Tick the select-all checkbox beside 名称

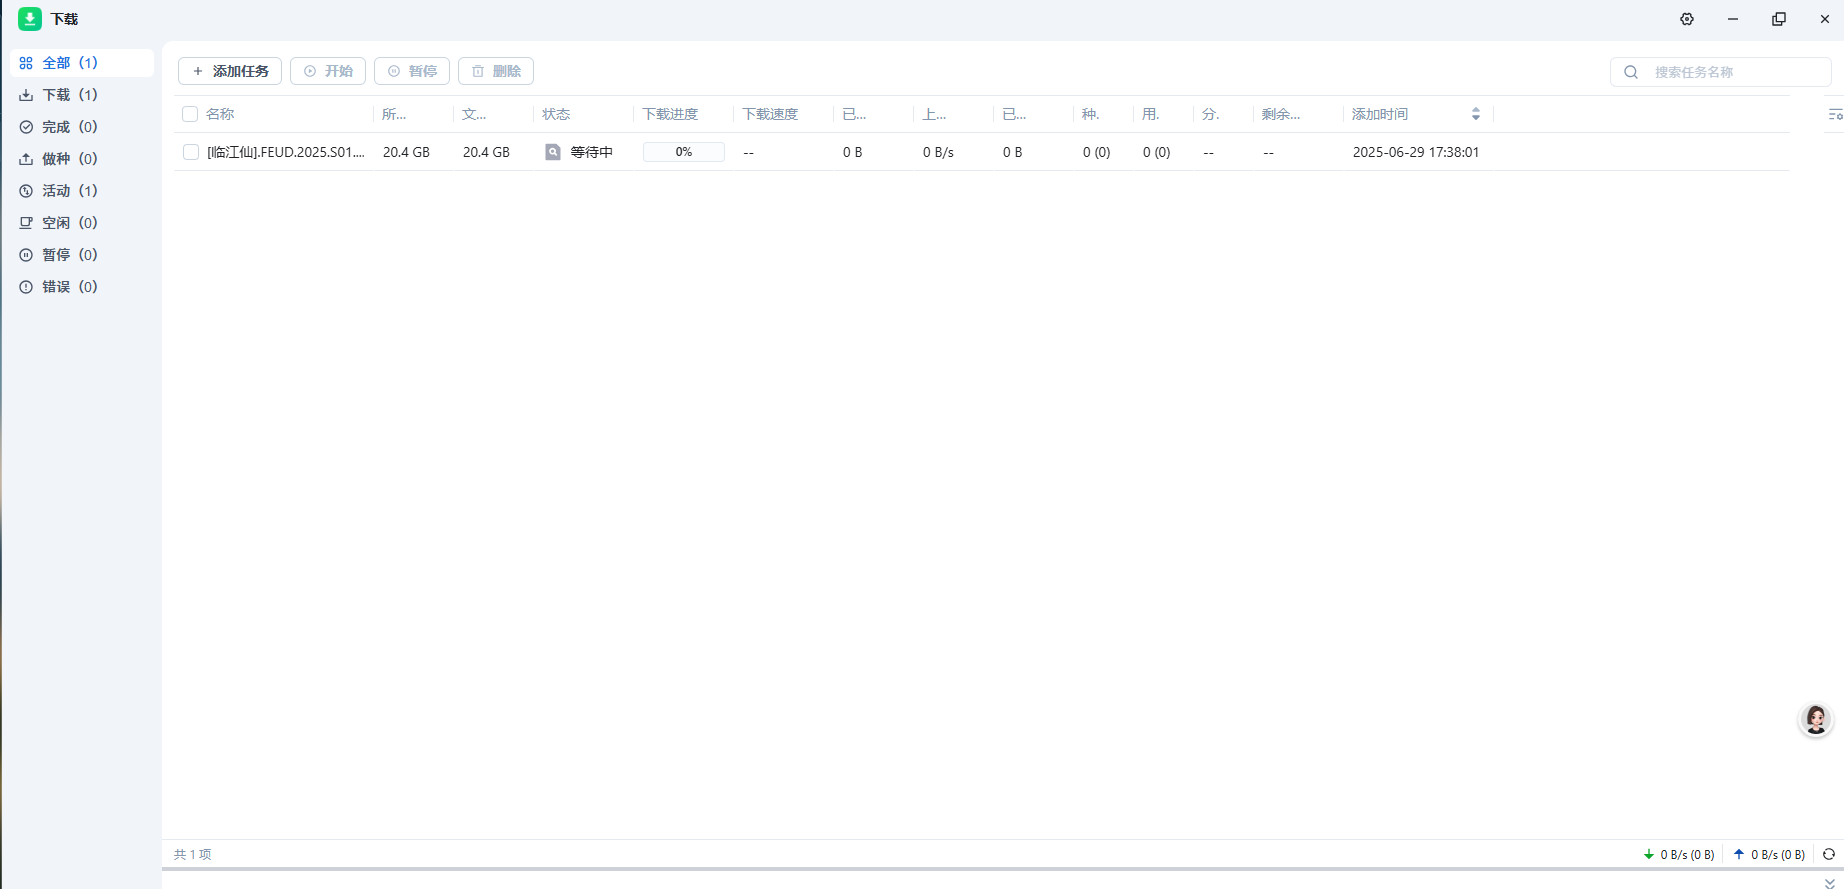point(190,114)
